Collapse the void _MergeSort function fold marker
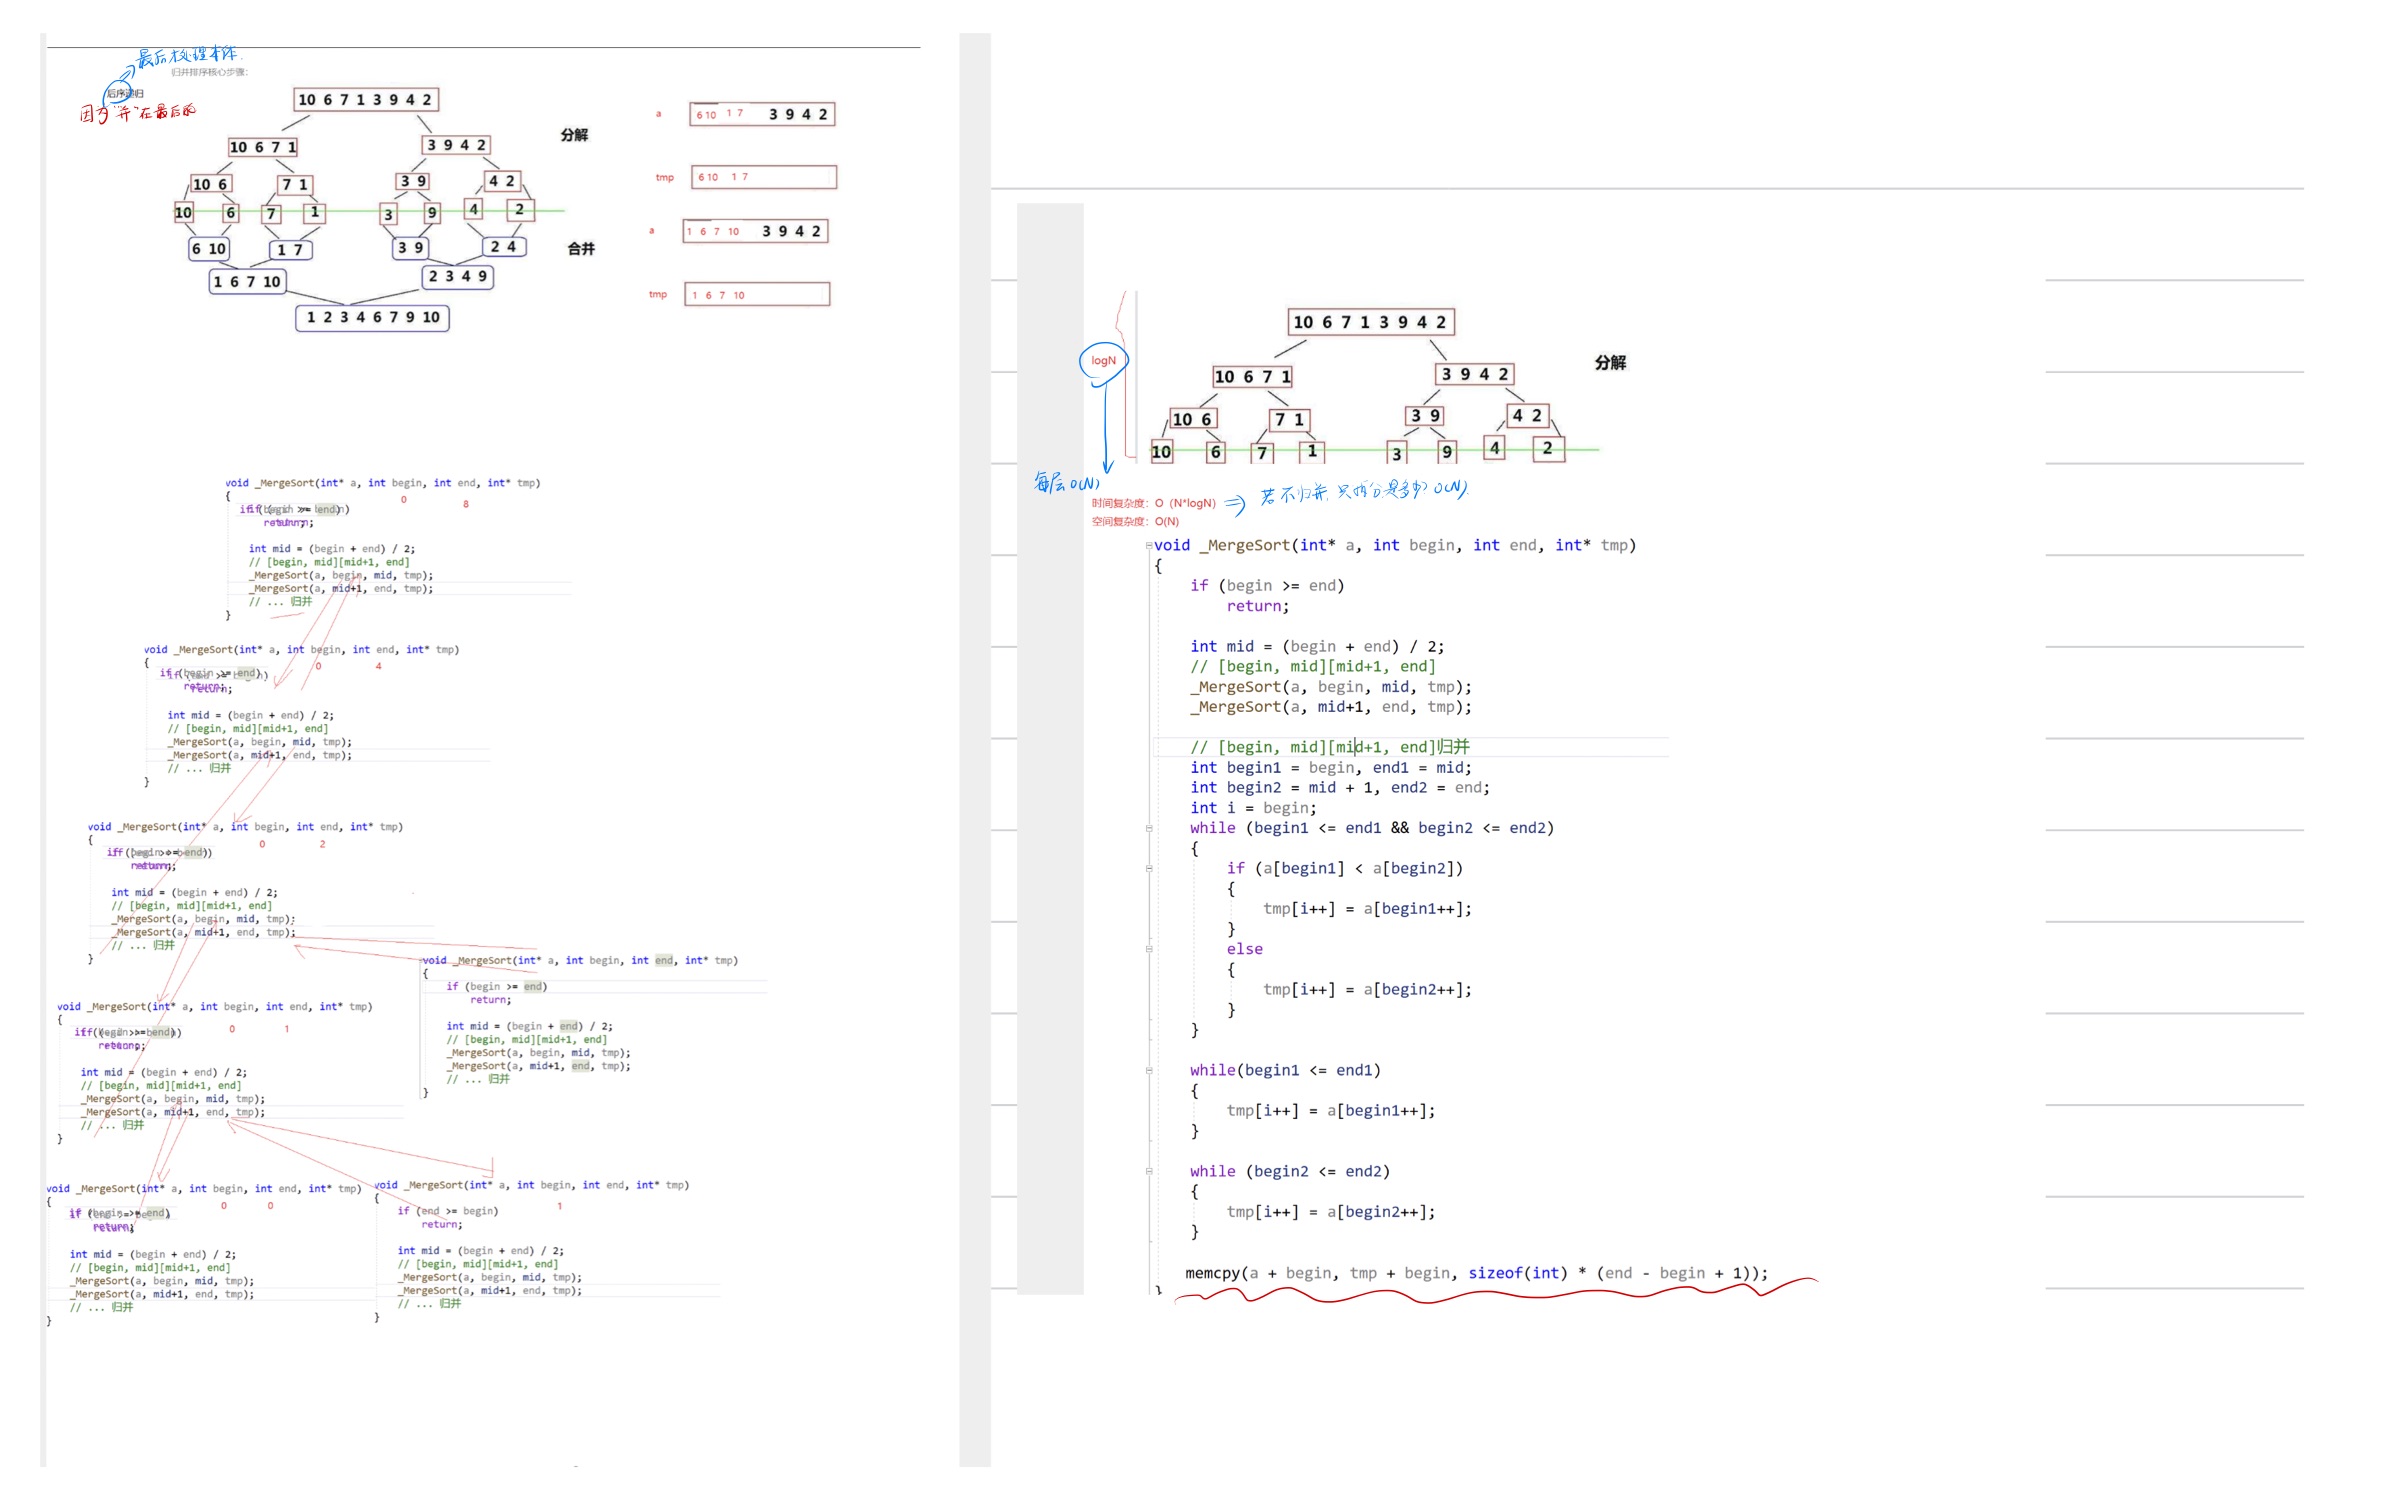2386x1491 pixels. pyautogui.click(x=1148, y=546)
